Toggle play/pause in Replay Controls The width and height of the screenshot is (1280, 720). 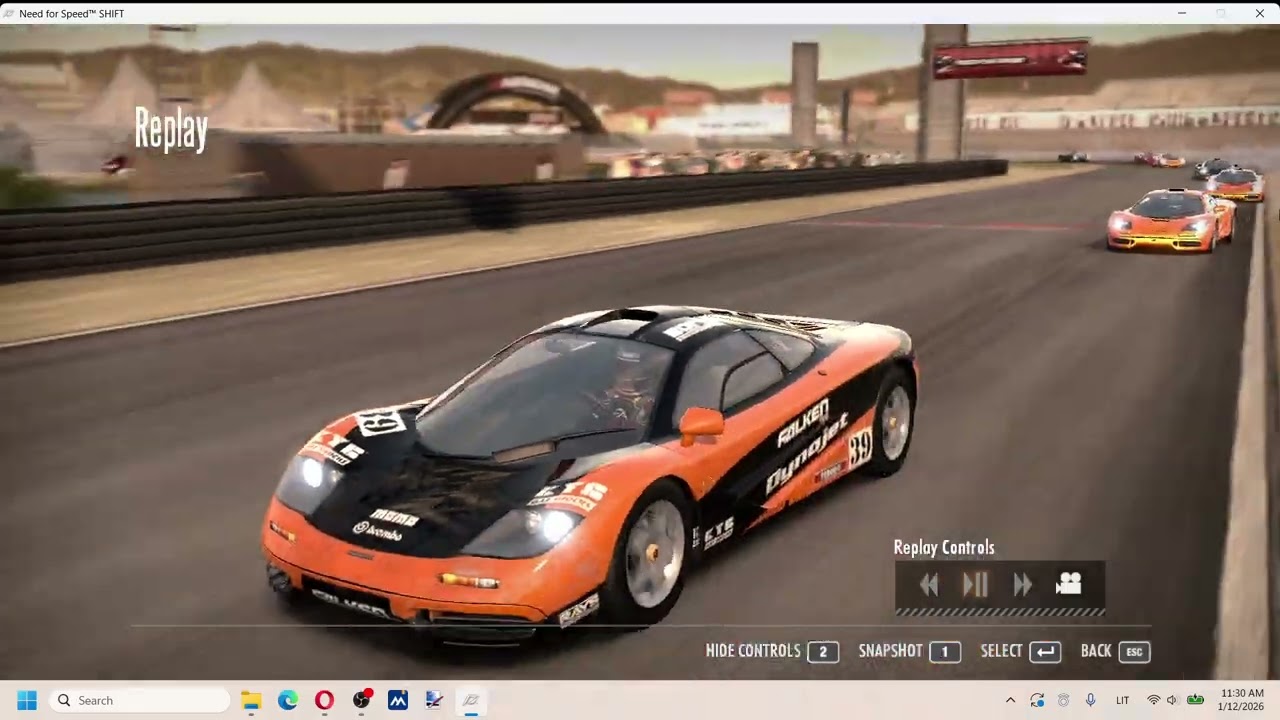[x=975, y=585]
